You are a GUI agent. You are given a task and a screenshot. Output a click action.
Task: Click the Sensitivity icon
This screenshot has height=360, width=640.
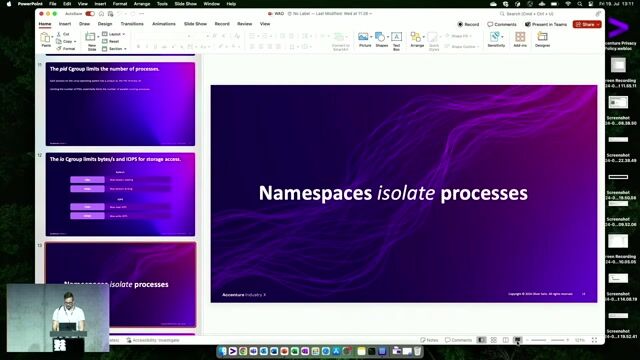coord(495,37)
